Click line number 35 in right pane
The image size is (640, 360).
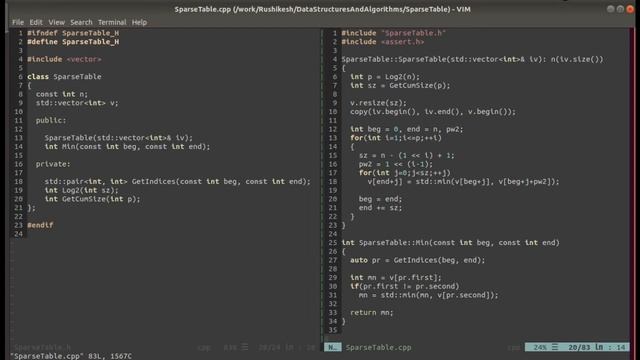pyautogui.click(x=333, y=330)
